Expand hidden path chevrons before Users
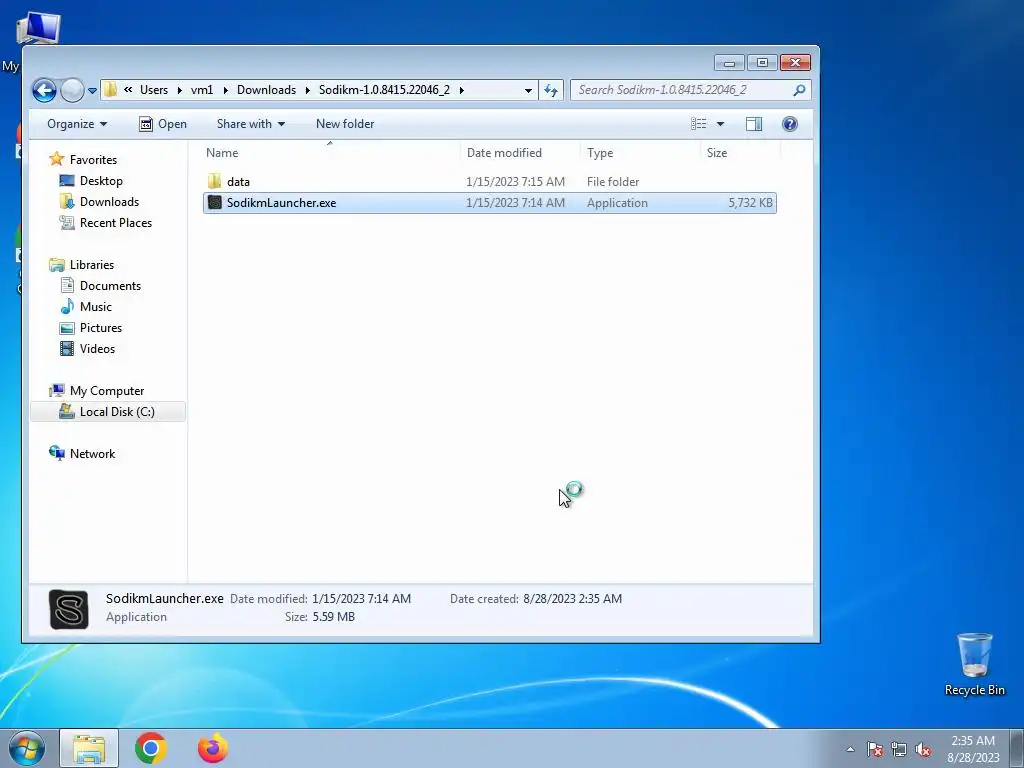Viewport: 1024px width, 768px height. pyautogui.click(x=128, y=89)
